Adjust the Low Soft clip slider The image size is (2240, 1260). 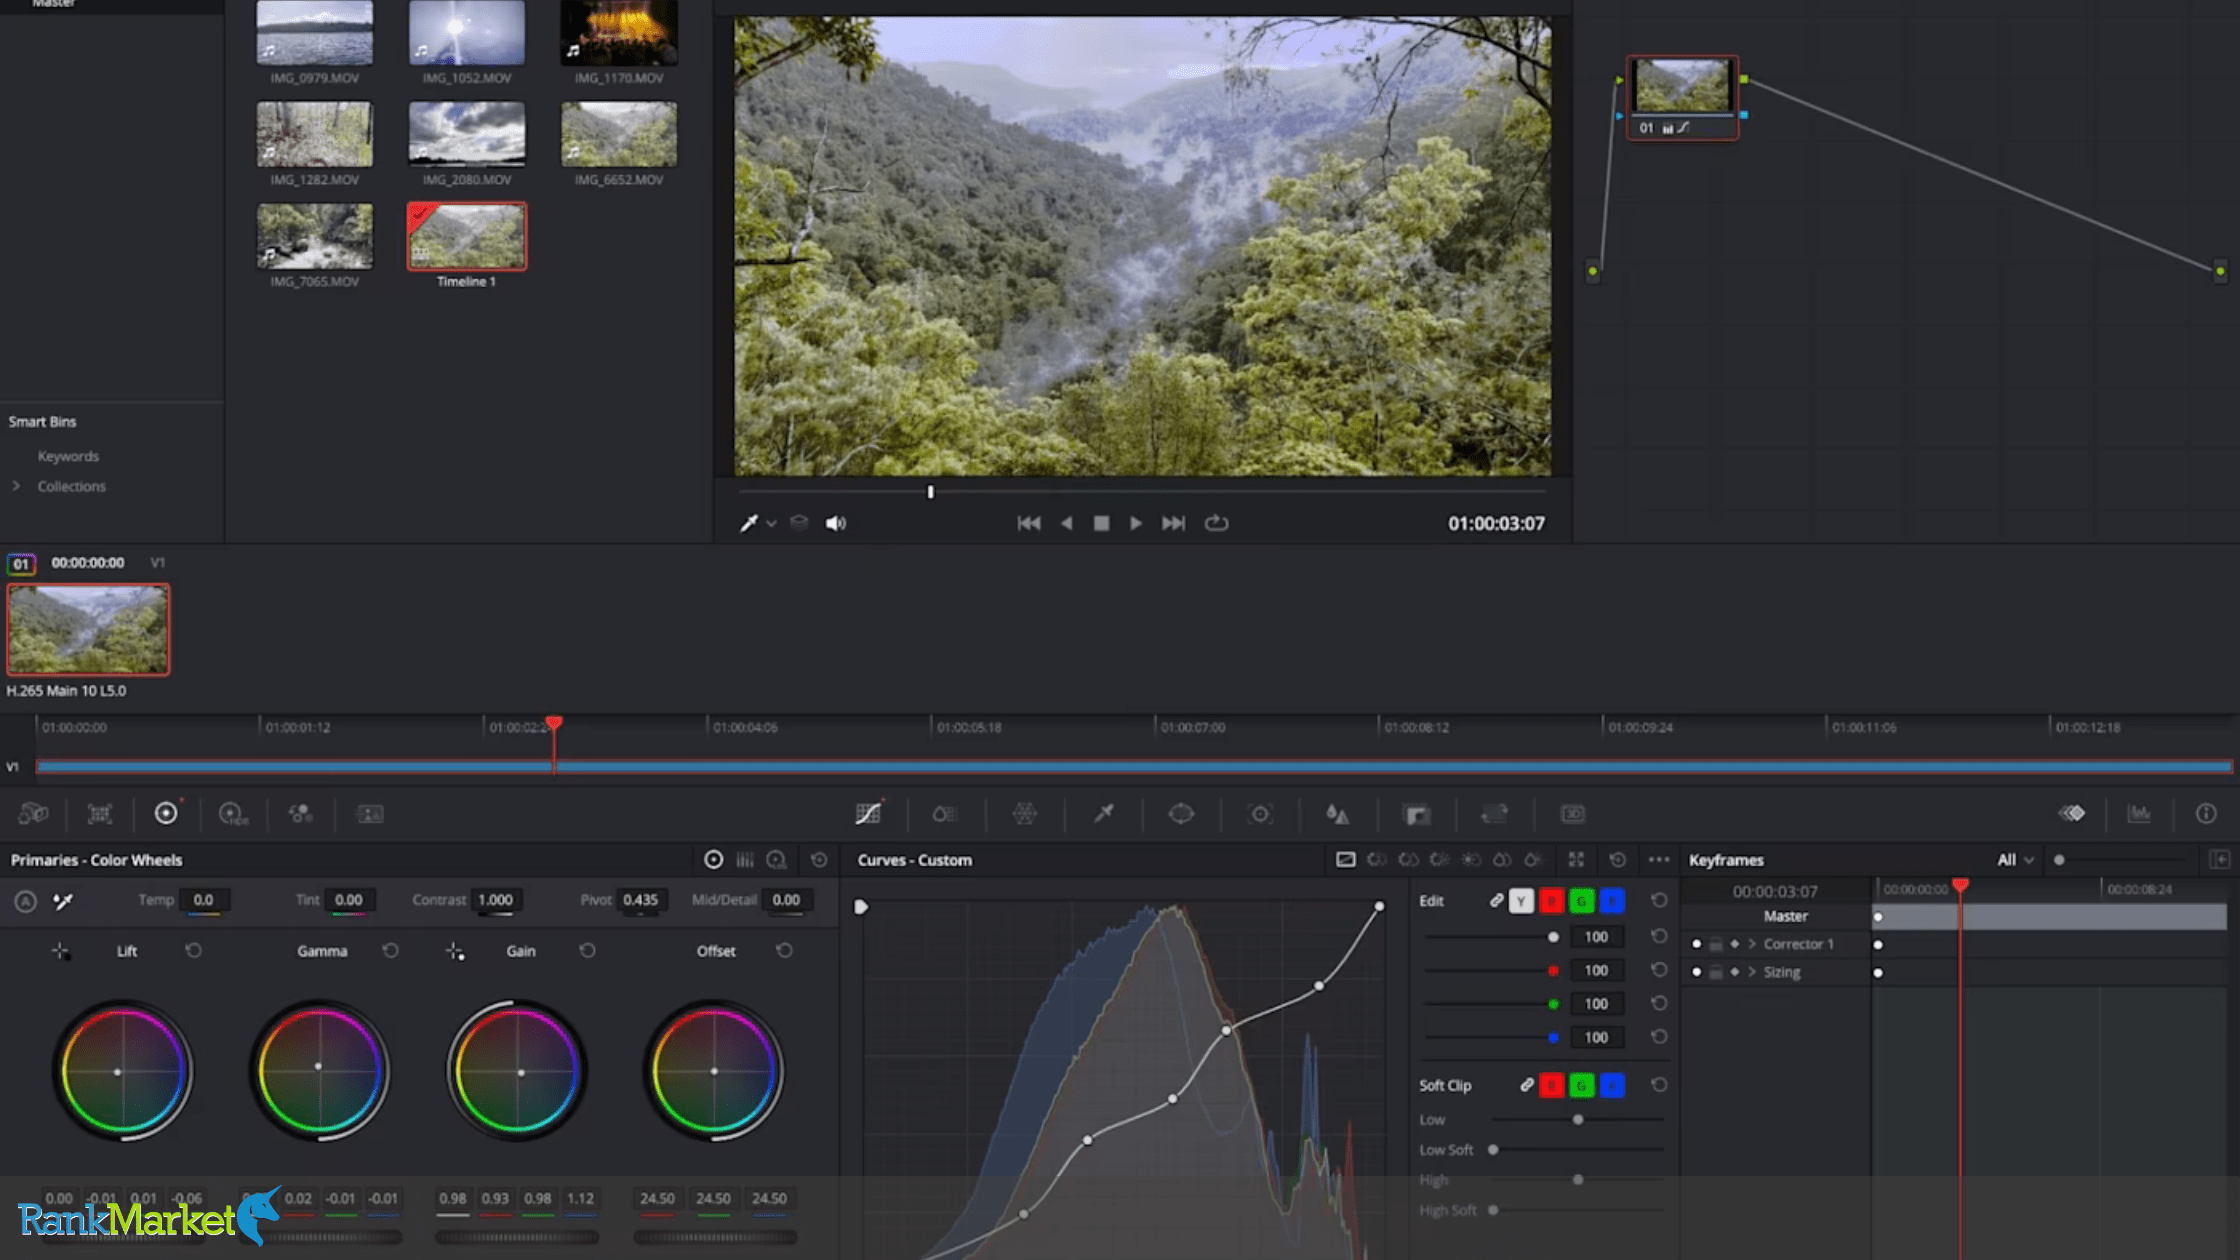pyautogui.click(x=1491, y=1150)
